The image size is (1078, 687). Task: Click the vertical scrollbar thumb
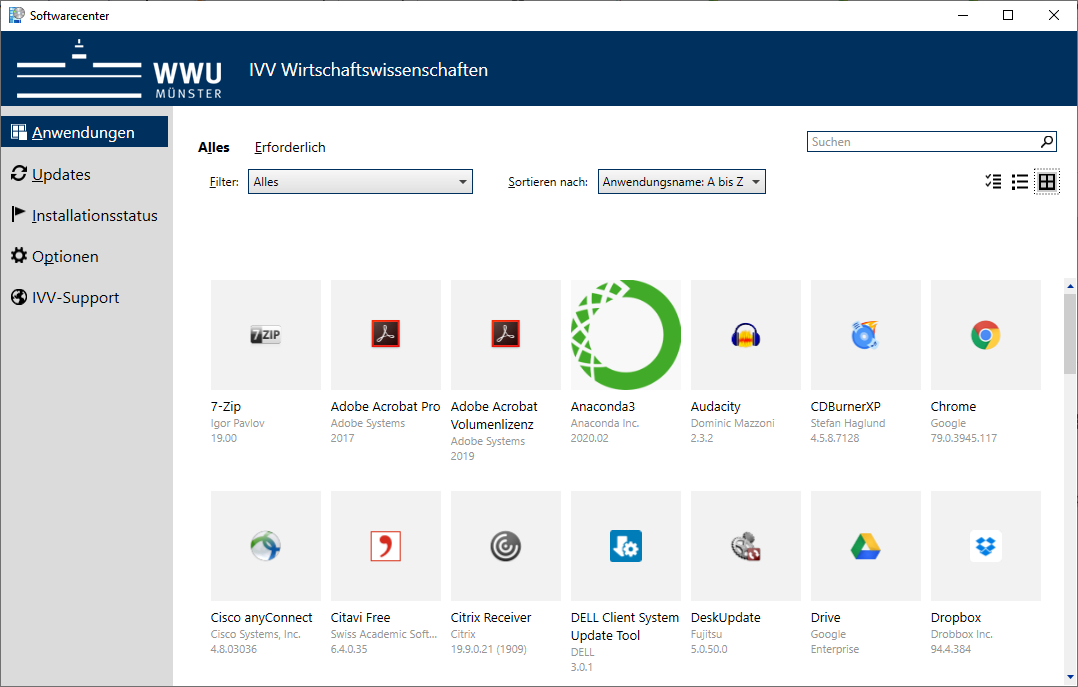tap(1070, 334)
